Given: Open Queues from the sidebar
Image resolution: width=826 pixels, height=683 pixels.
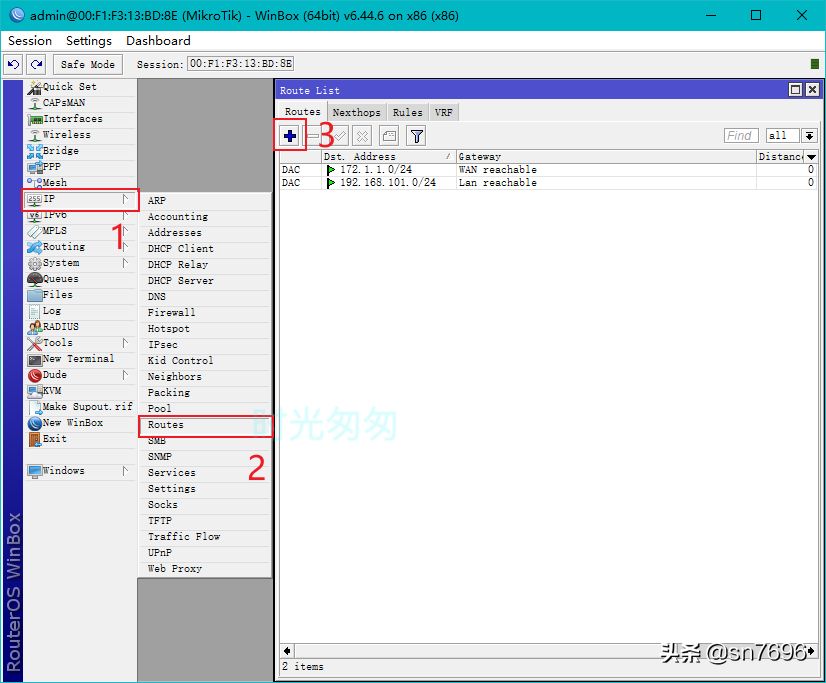Looking at the screenshot, I should tap(81, 279).
